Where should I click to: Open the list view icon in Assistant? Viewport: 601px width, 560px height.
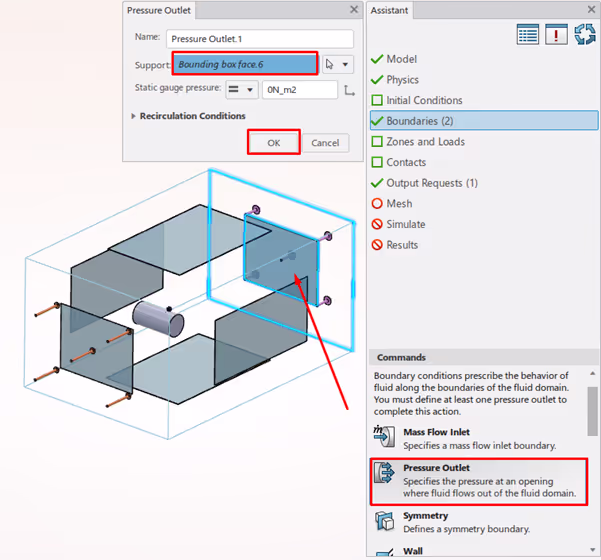point(527,34)
